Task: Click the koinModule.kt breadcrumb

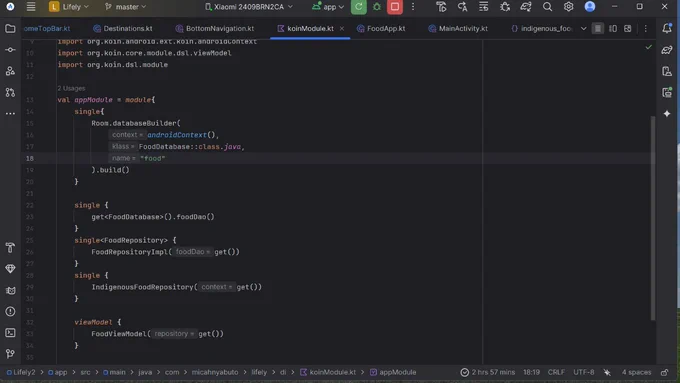Action: pos(328,372)
